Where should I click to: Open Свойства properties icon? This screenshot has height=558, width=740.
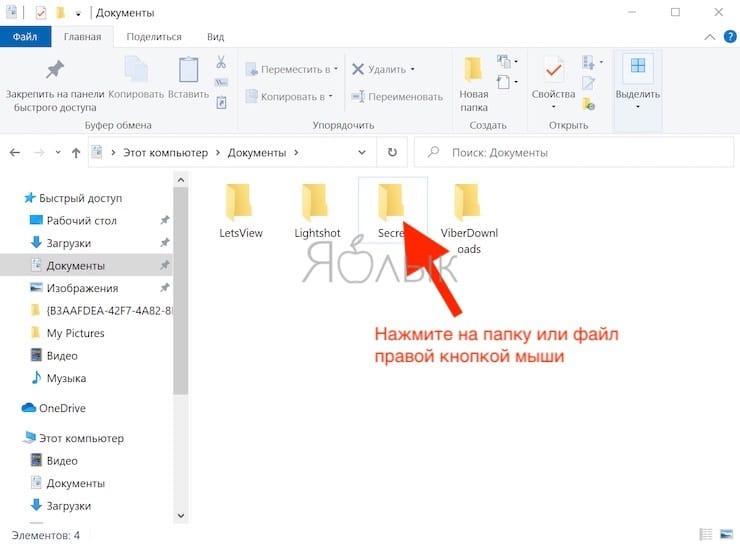553,70
